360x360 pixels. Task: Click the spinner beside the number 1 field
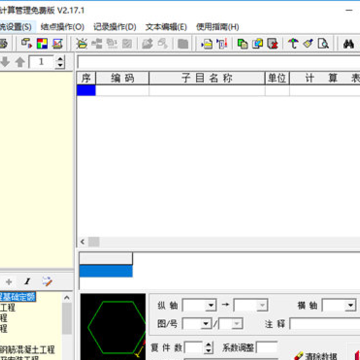pos(60,62)
